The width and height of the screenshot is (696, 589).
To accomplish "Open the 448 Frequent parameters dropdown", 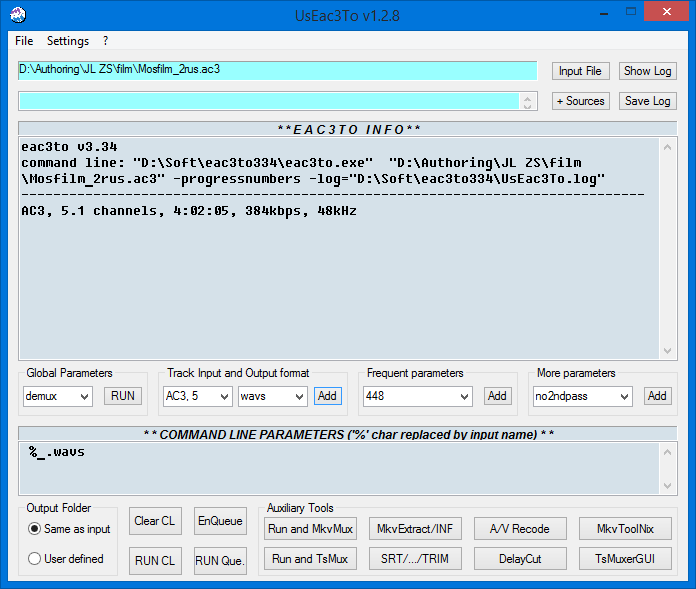I will pyautogui.click(x=418, y=396).
